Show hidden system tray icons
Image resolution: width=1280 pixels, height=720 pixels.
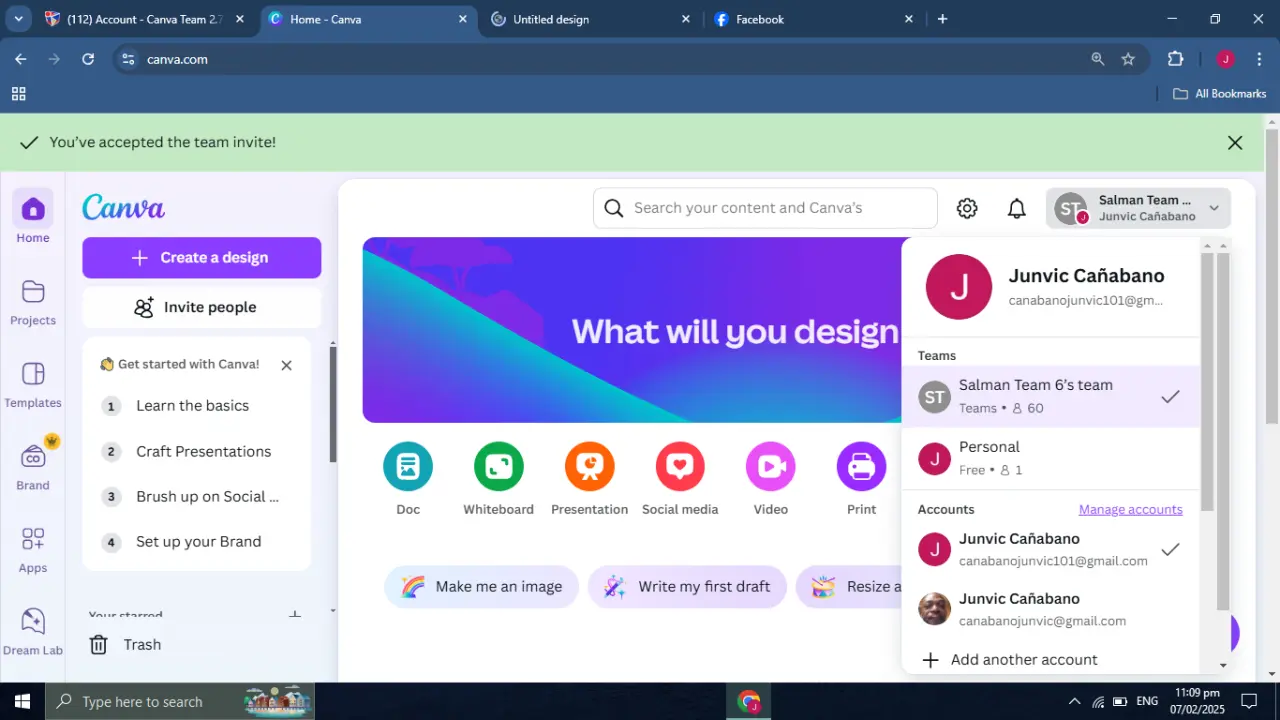click(x=1074, y=701)
